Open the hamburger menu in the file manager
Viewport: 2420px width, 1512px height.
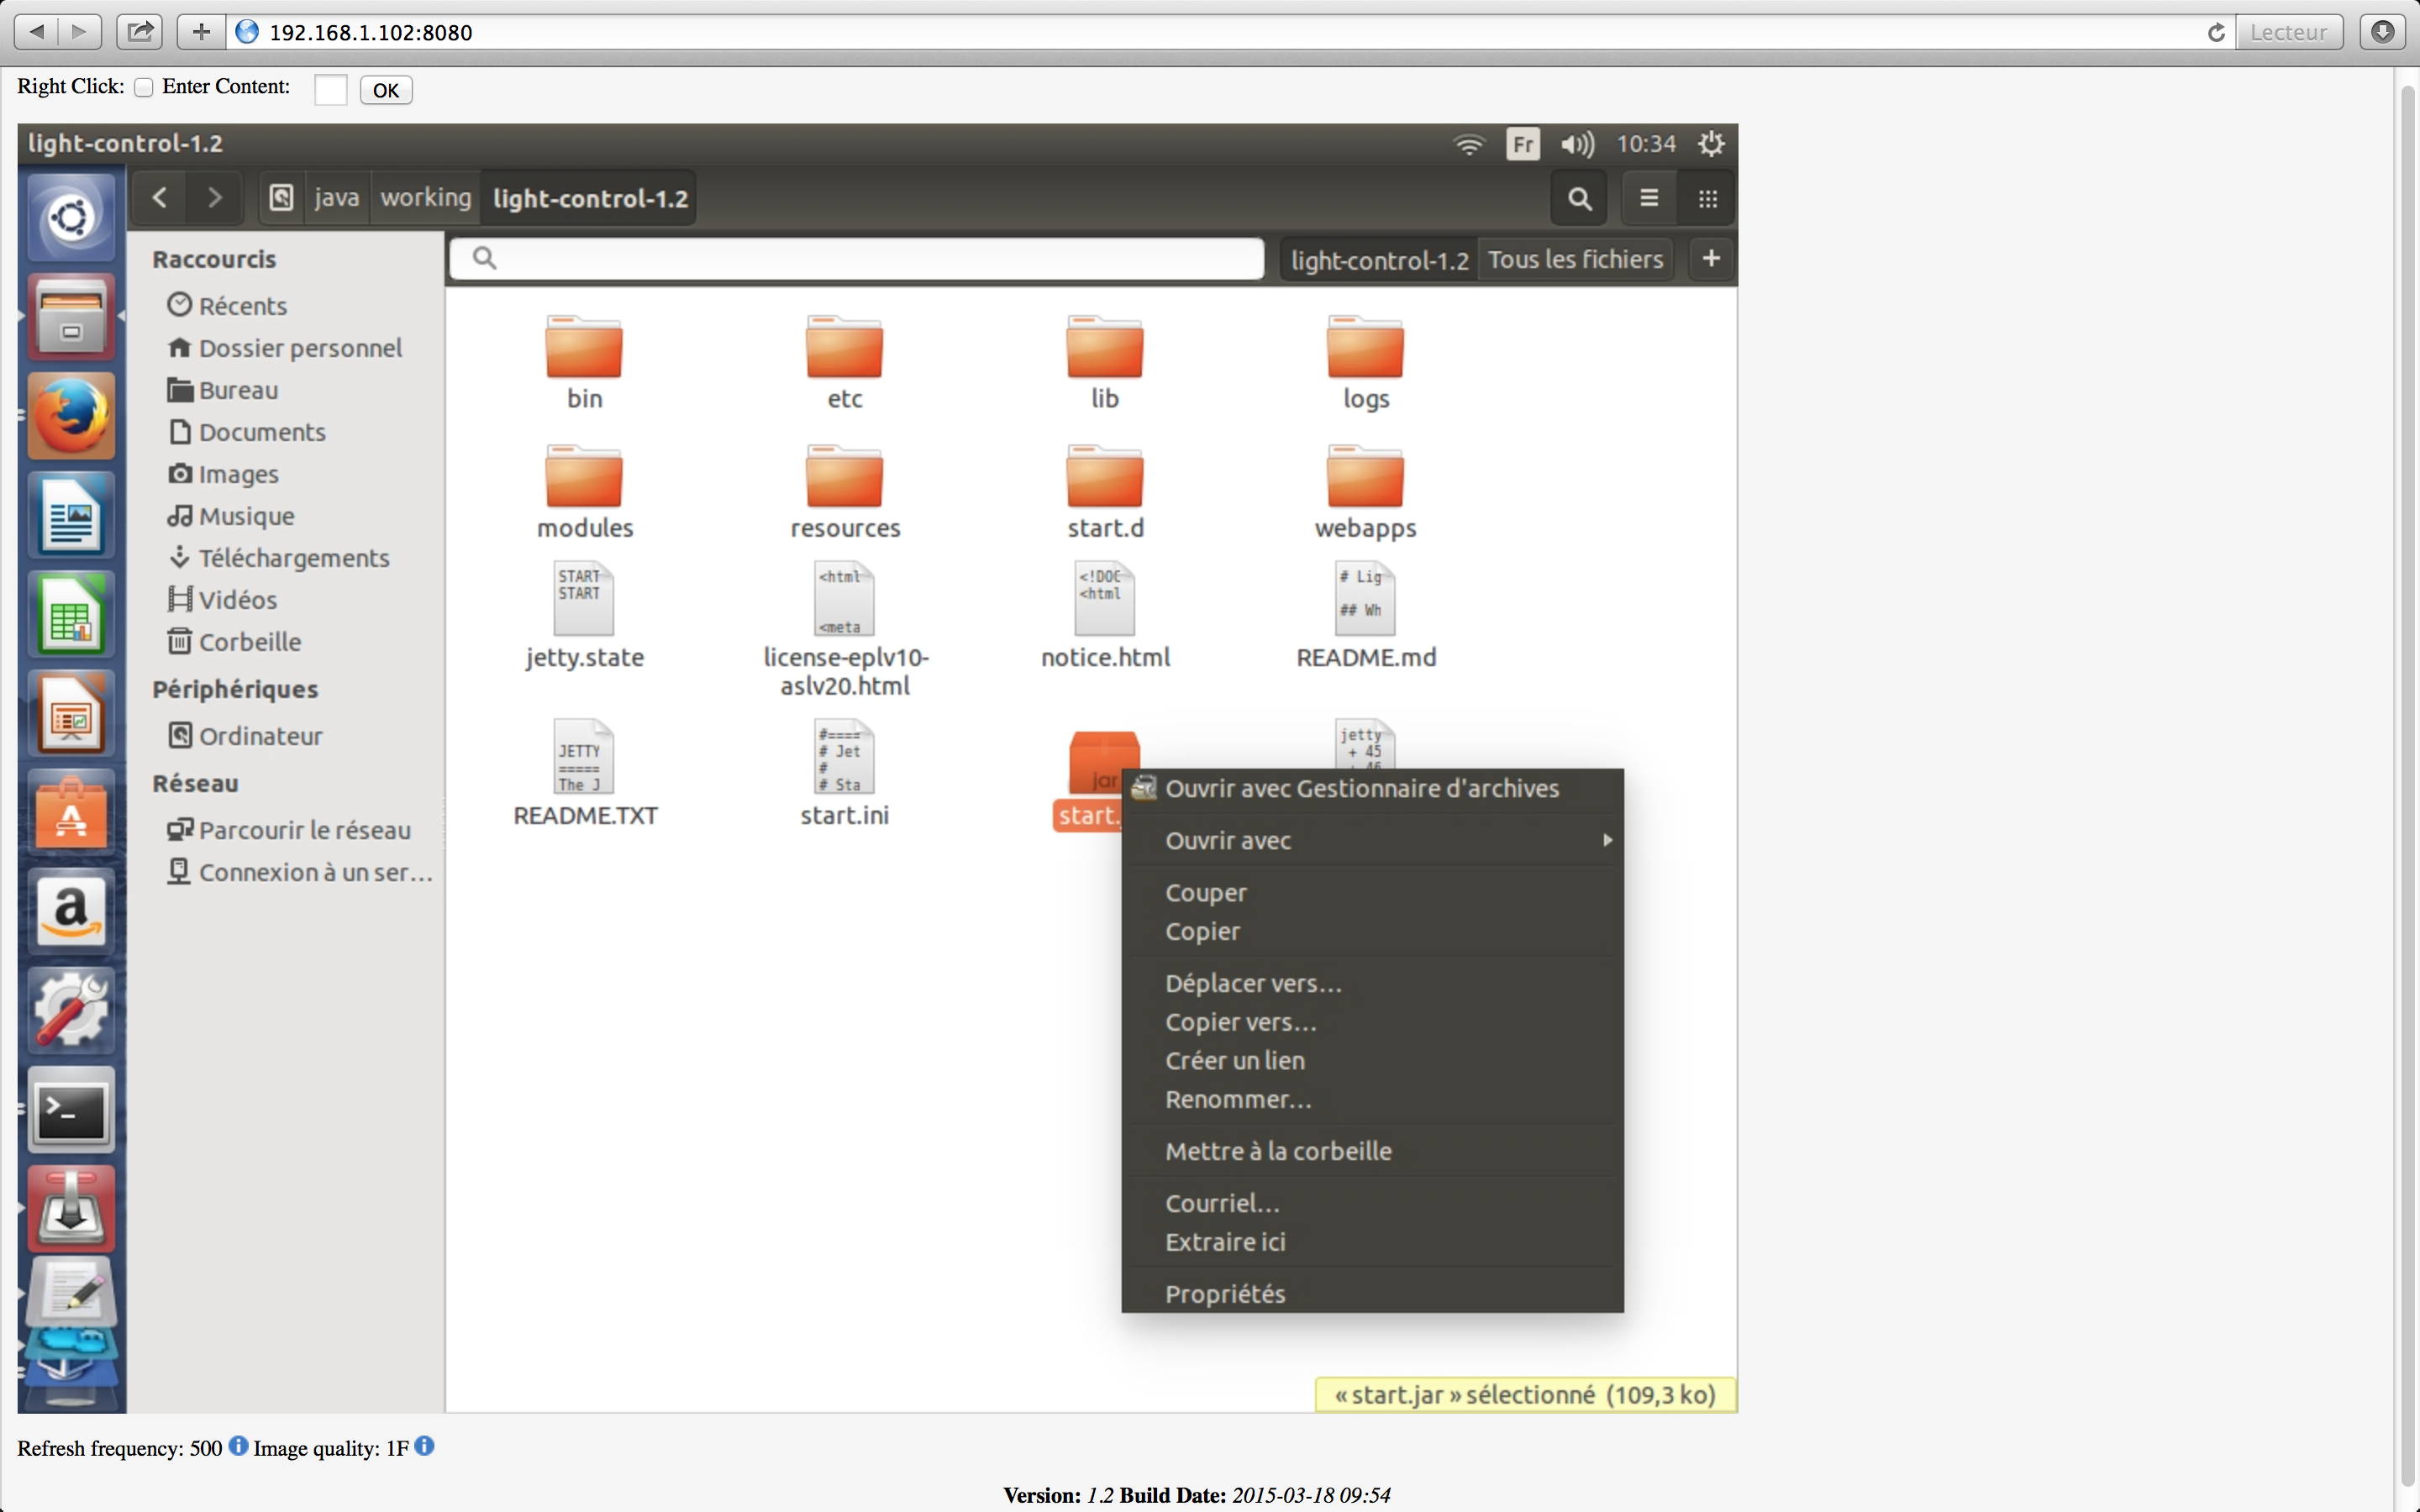1648,198
